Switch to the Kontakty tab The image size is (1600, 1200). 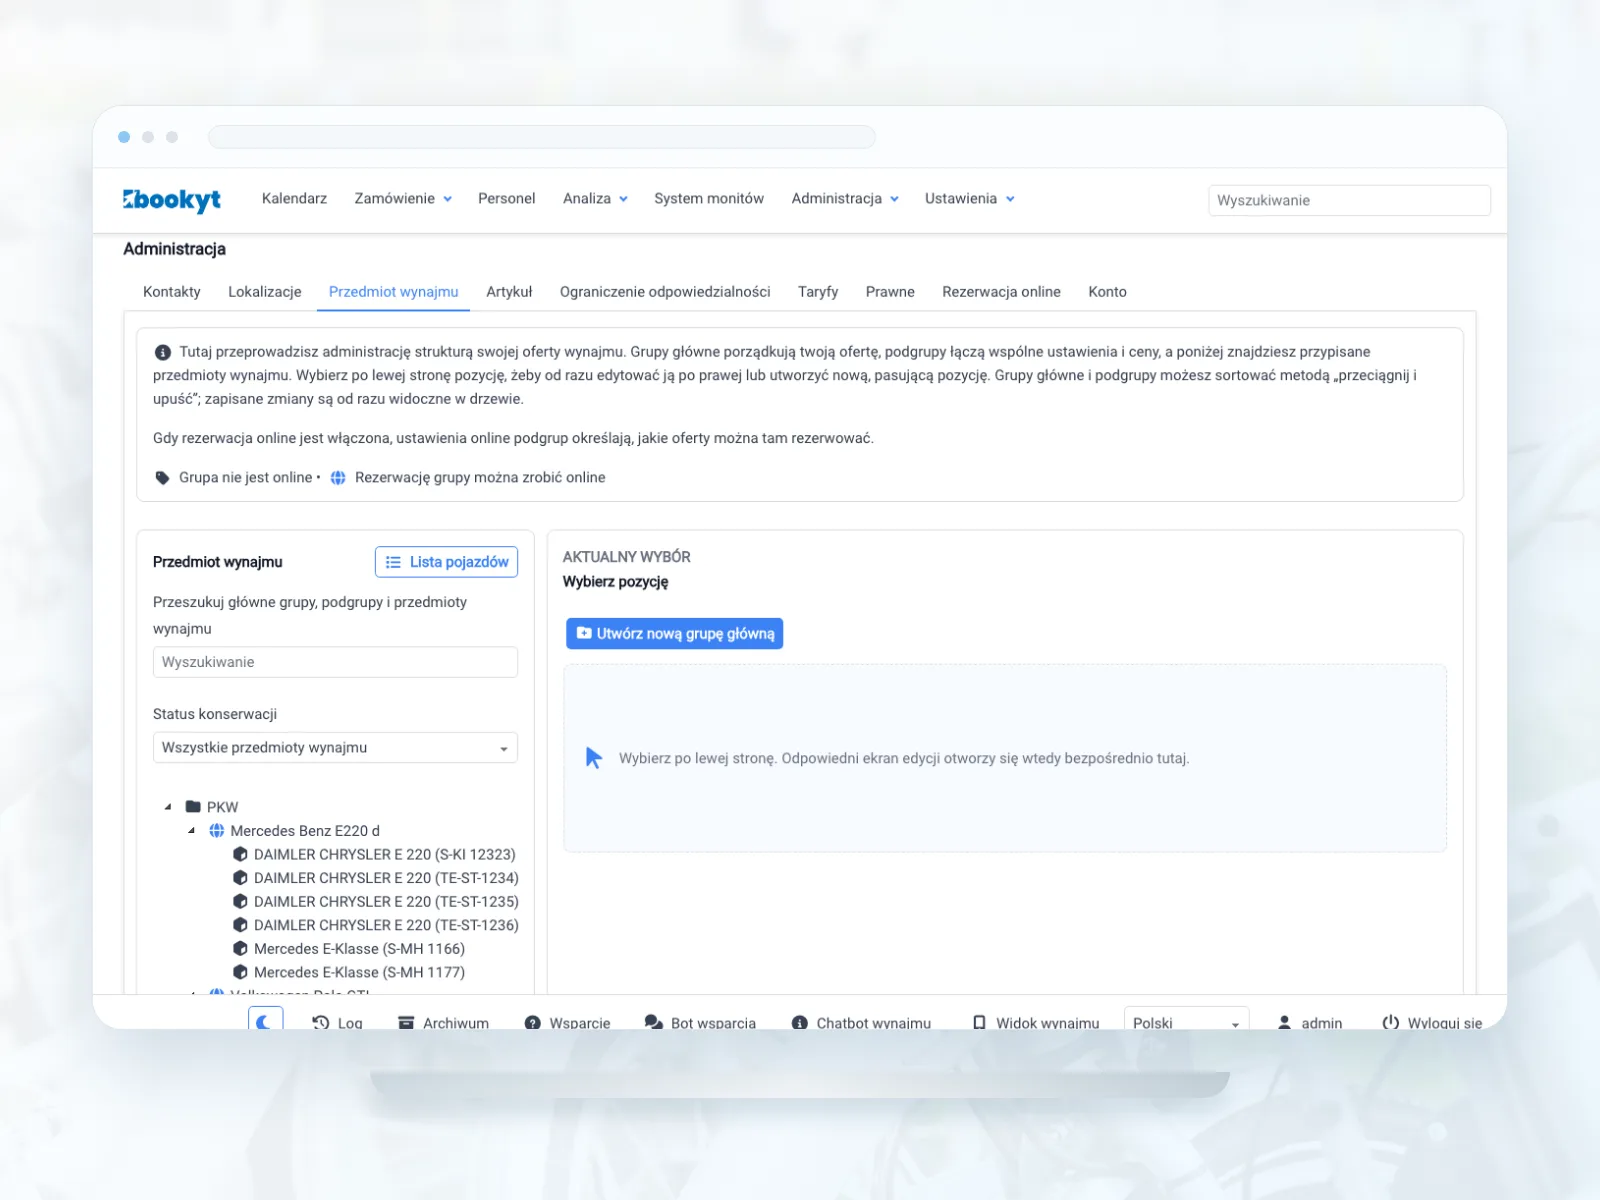point(172,292)
